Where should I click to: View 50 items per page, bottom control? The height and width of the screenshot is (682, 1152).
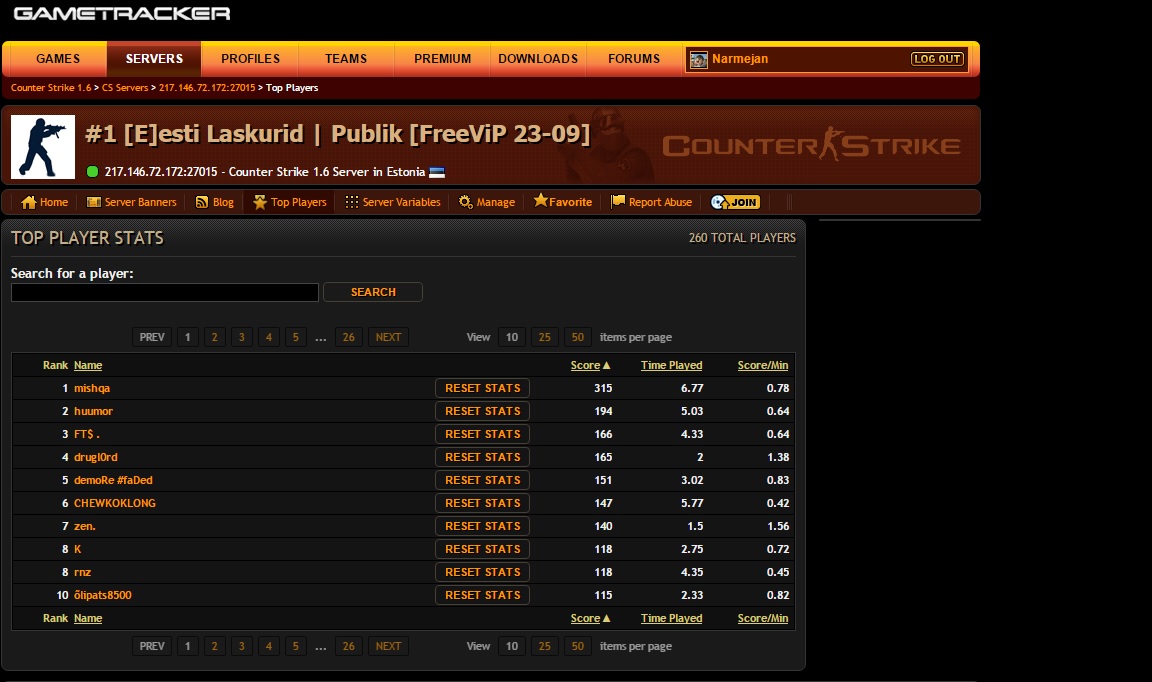(577, 646)
